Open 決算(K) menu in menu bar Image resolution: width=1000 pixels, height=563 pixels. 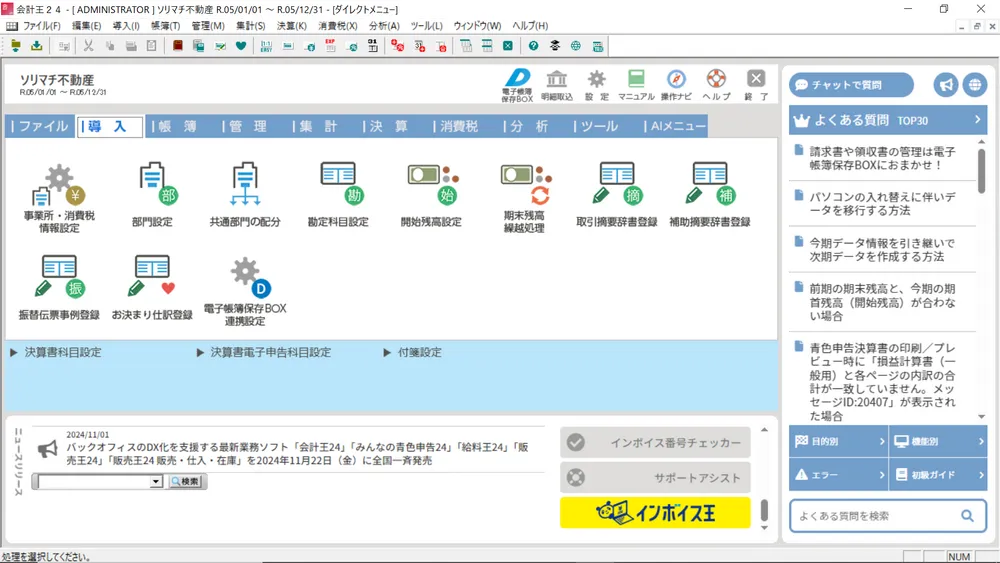point(291,26)
